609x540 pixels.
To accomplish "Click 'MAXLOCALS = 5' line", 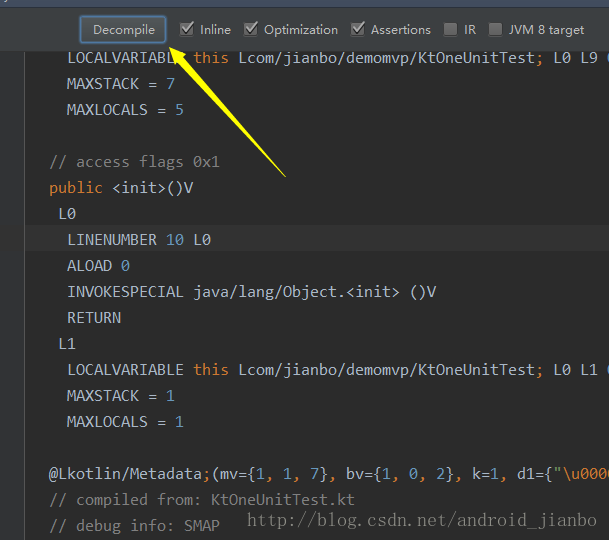I will point(125,110).
